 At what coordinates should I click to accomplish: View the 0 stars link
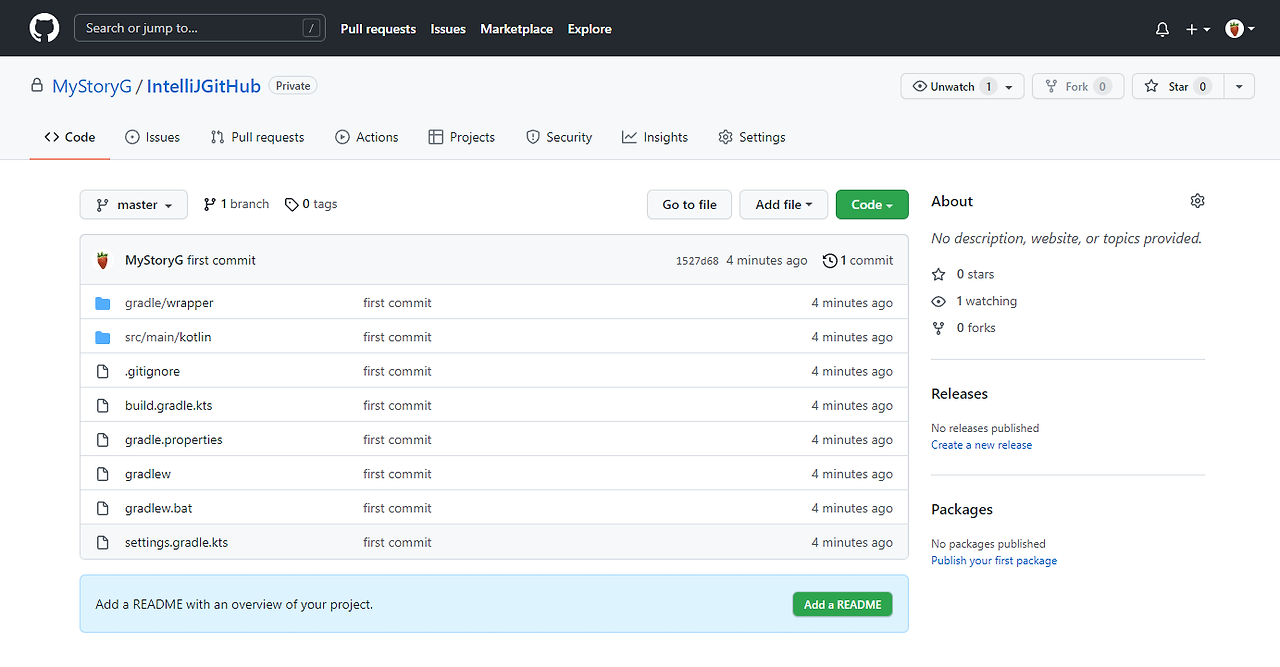pos(964,274)
